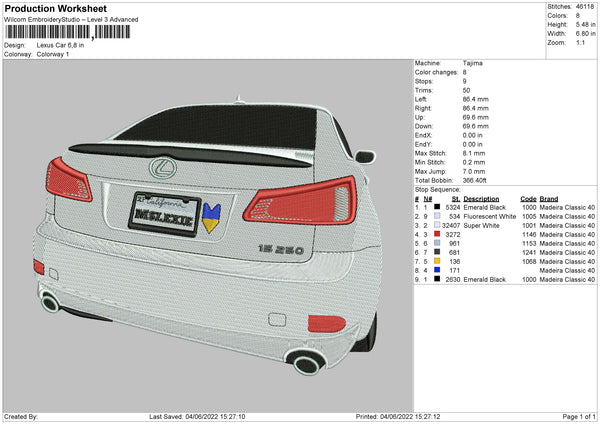Image resolution: width=600 pixels, height=424 pixels.
Task: Click the Trims value 50
Action: click(x=466, y=90)
